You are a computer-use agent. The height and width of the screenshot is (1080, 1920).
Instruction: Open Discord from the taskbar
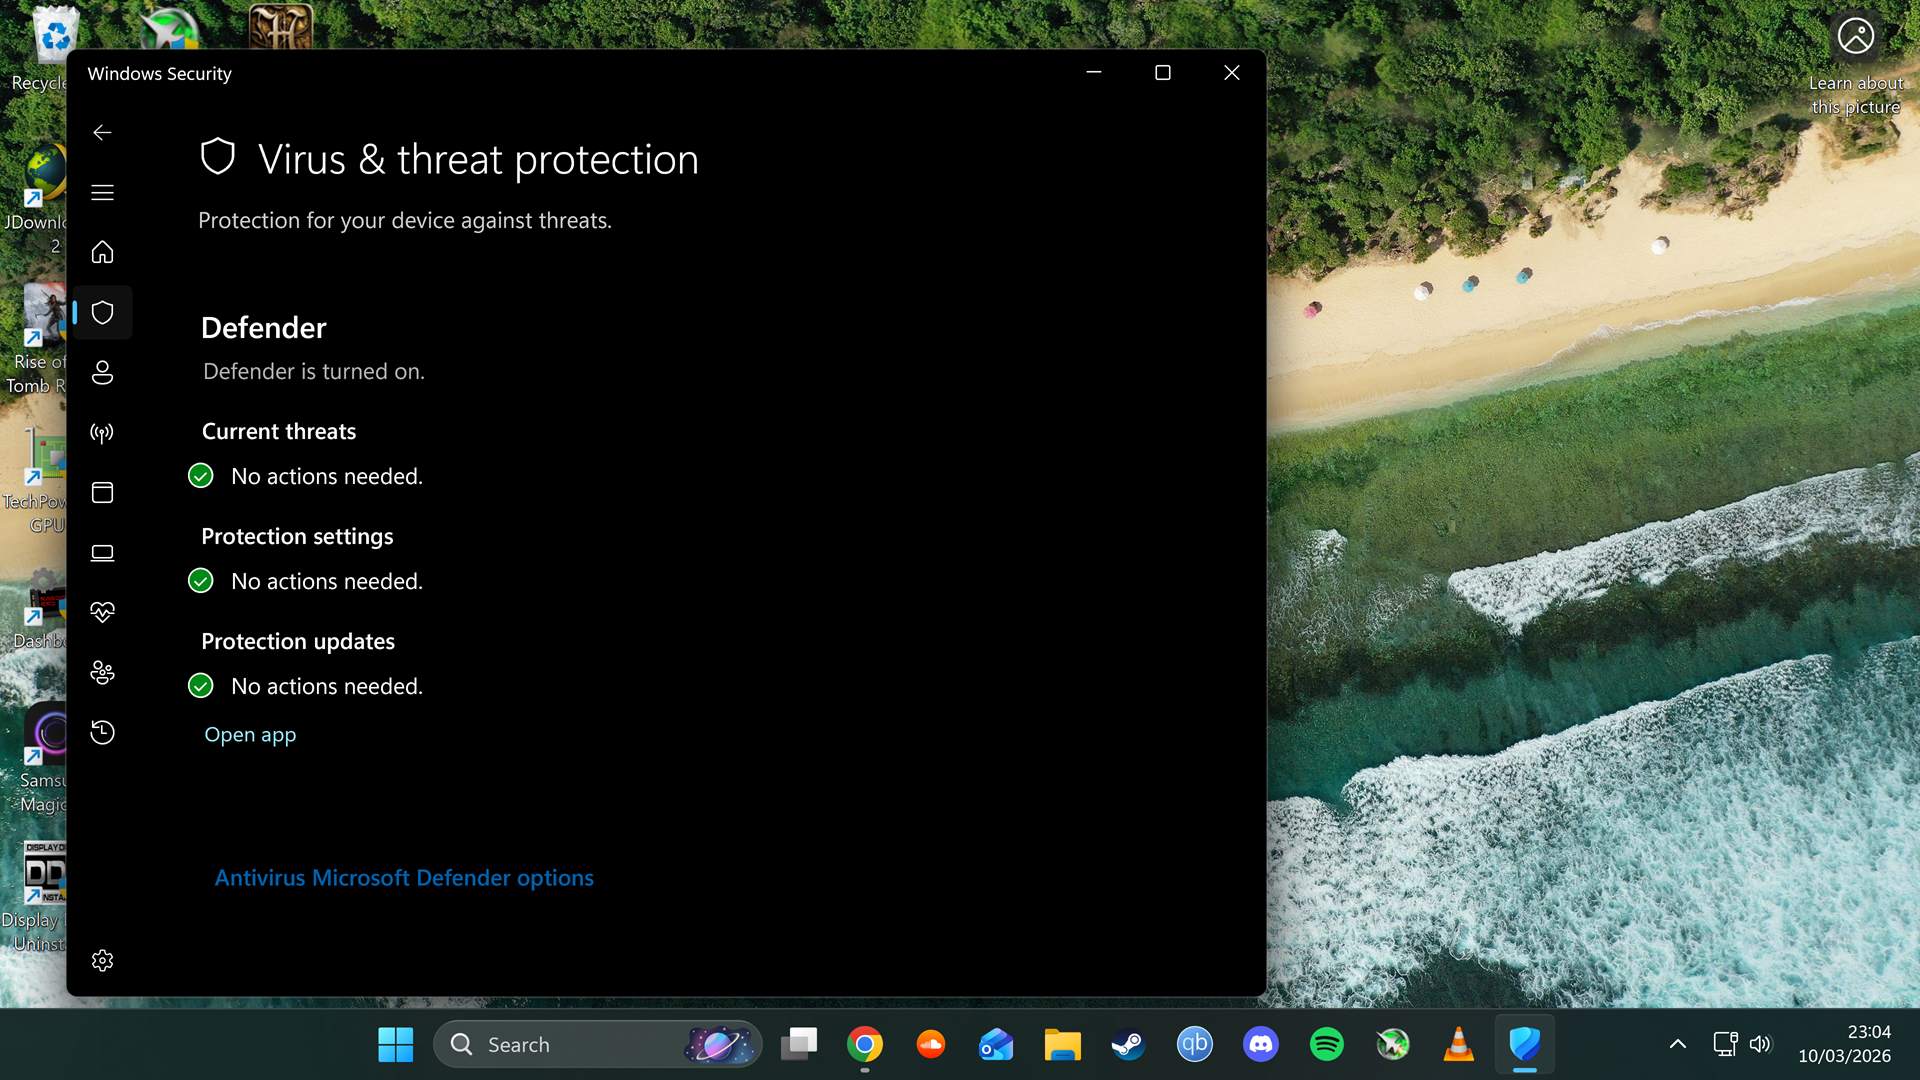pyautogui.click(x=1260, y=1043)
